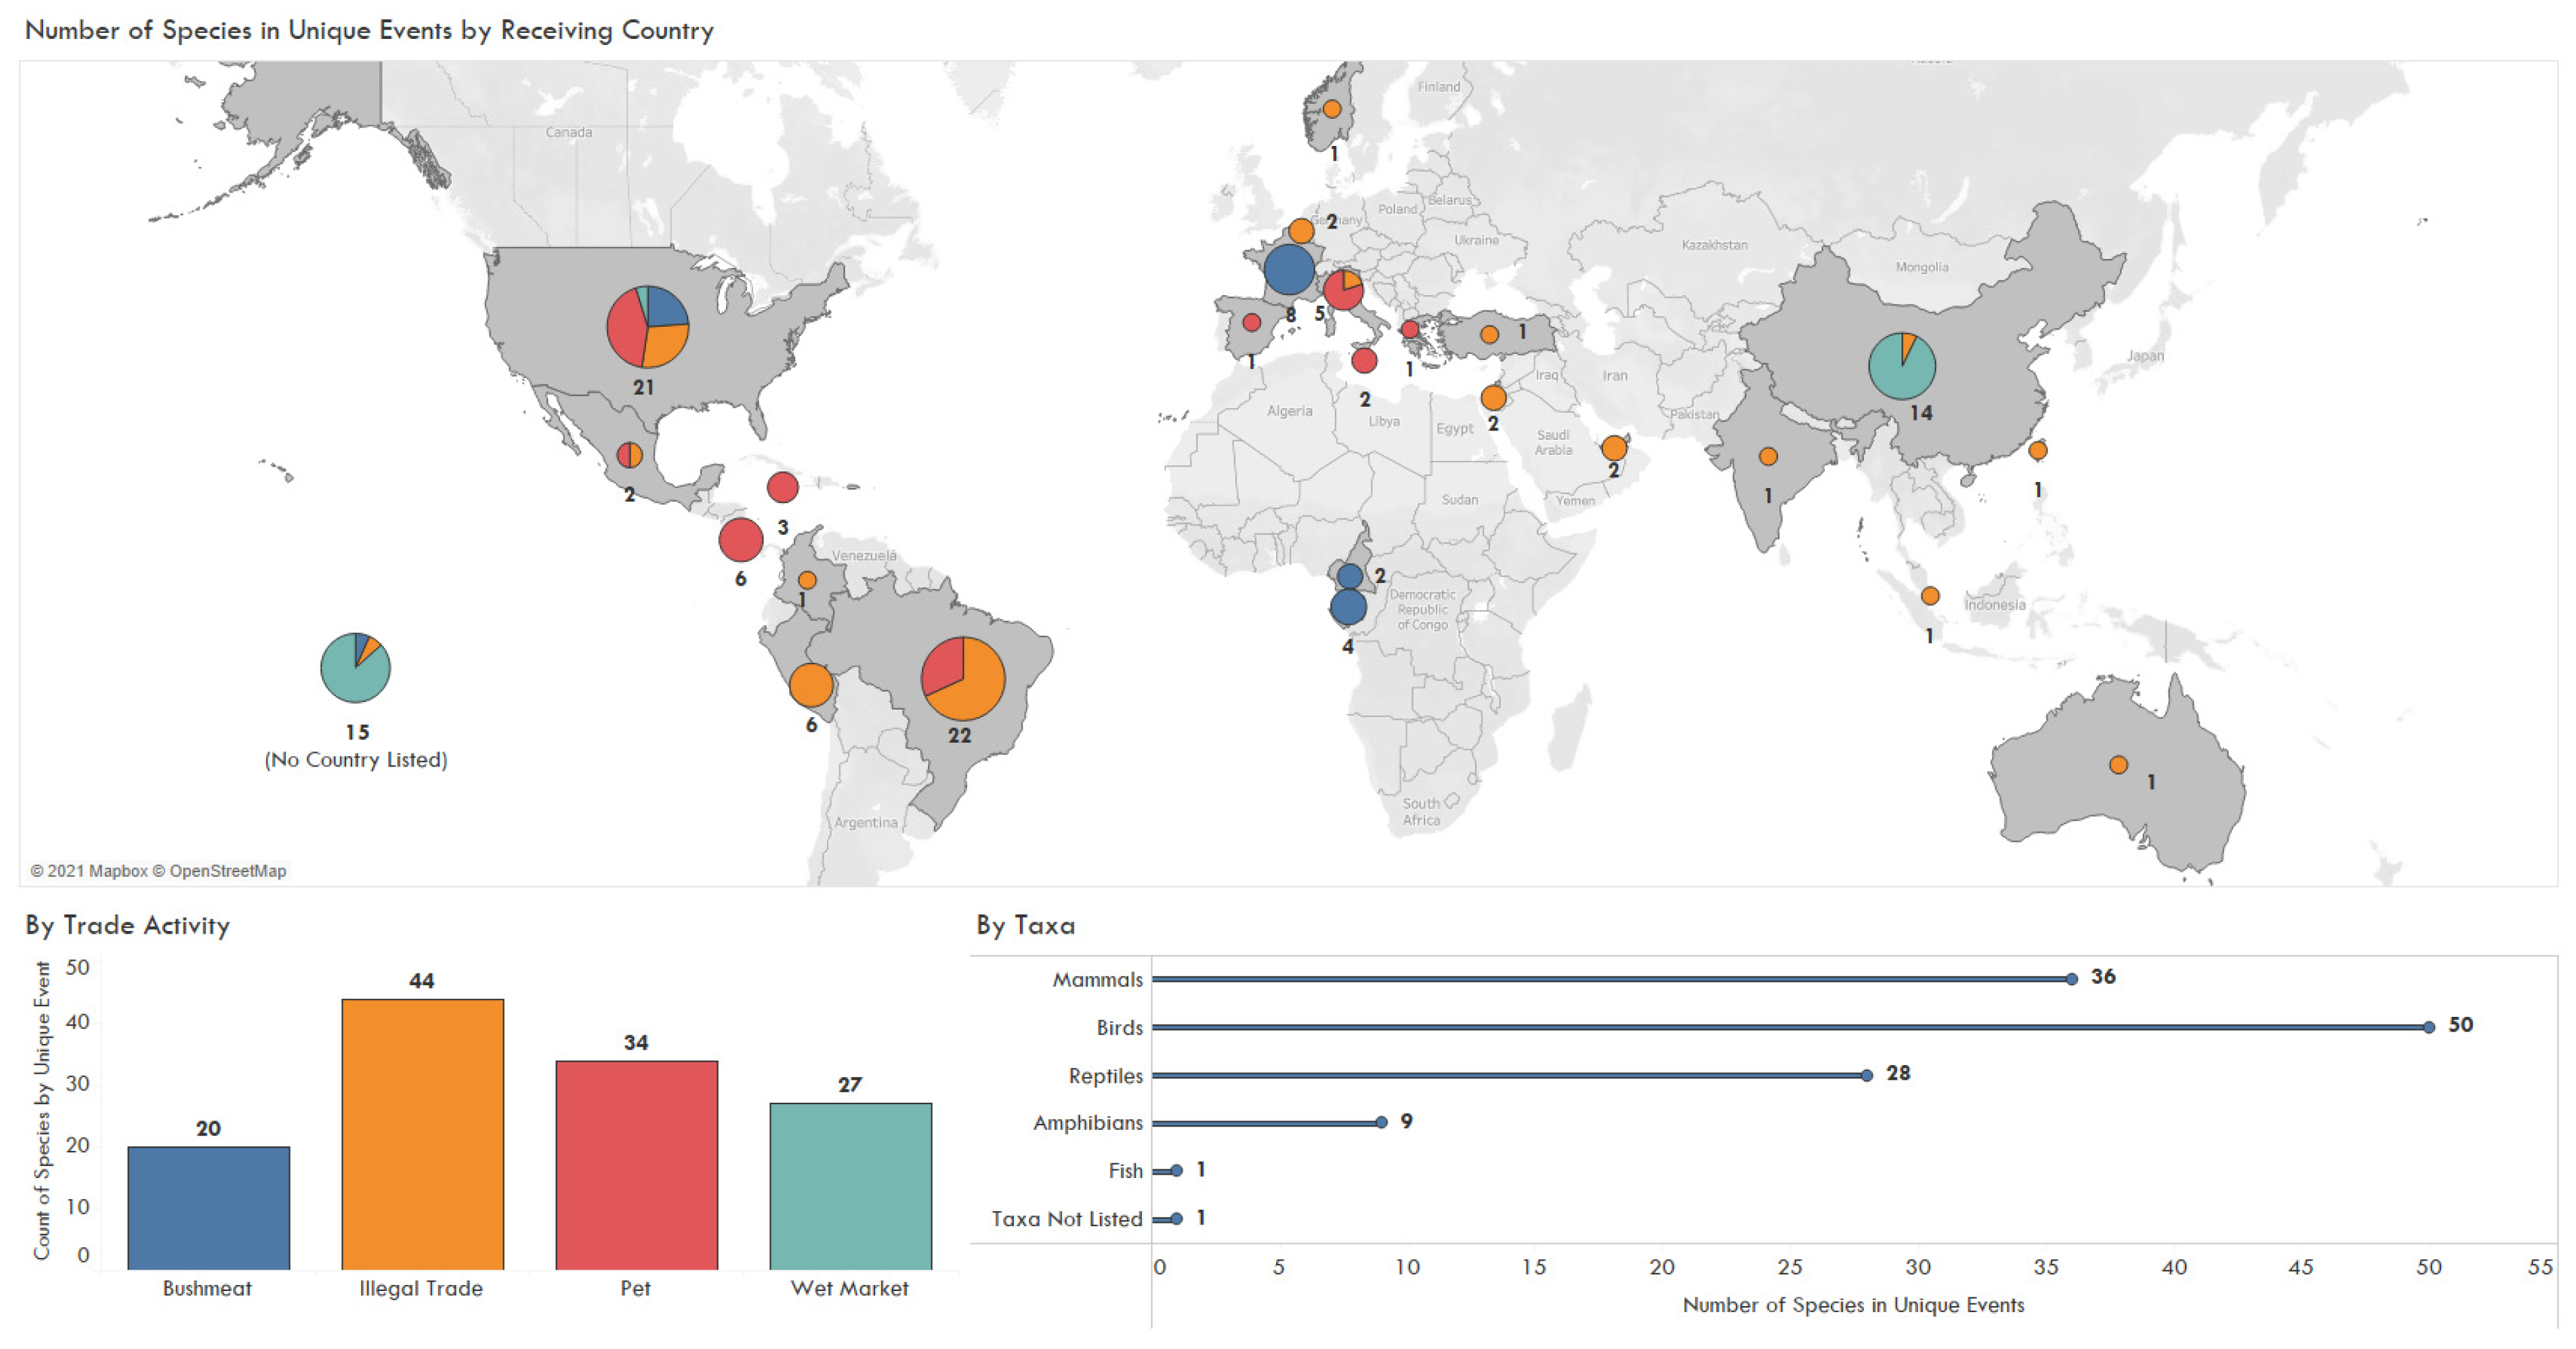
Task: Click the China pie chart labeled 14
Action: coord(1901,366)
